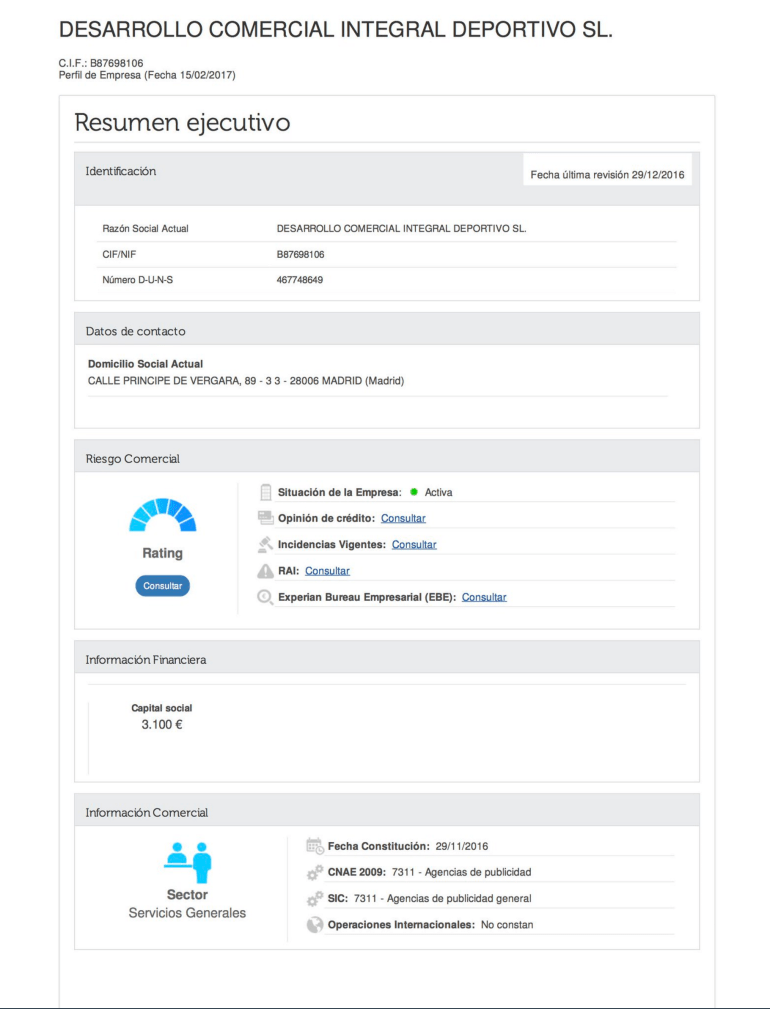Click the calendar icon beside Fecha Constitución

[314, 846]
